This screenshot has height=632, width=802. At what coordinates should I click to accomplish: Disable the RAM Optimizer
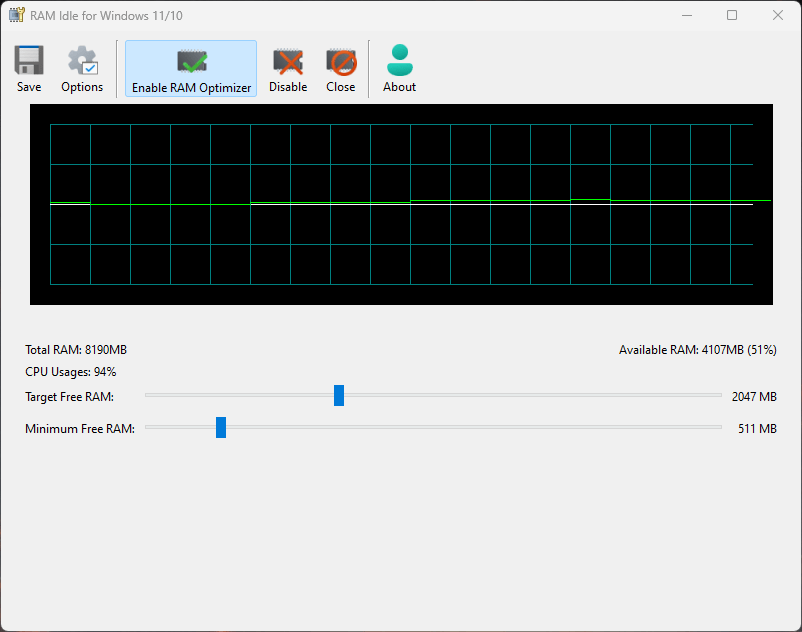288,68
